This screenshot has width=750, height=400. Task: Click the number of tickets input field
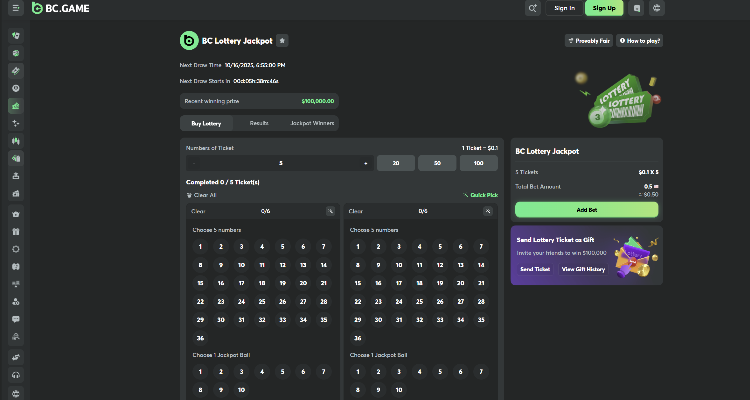coord(280,163)
